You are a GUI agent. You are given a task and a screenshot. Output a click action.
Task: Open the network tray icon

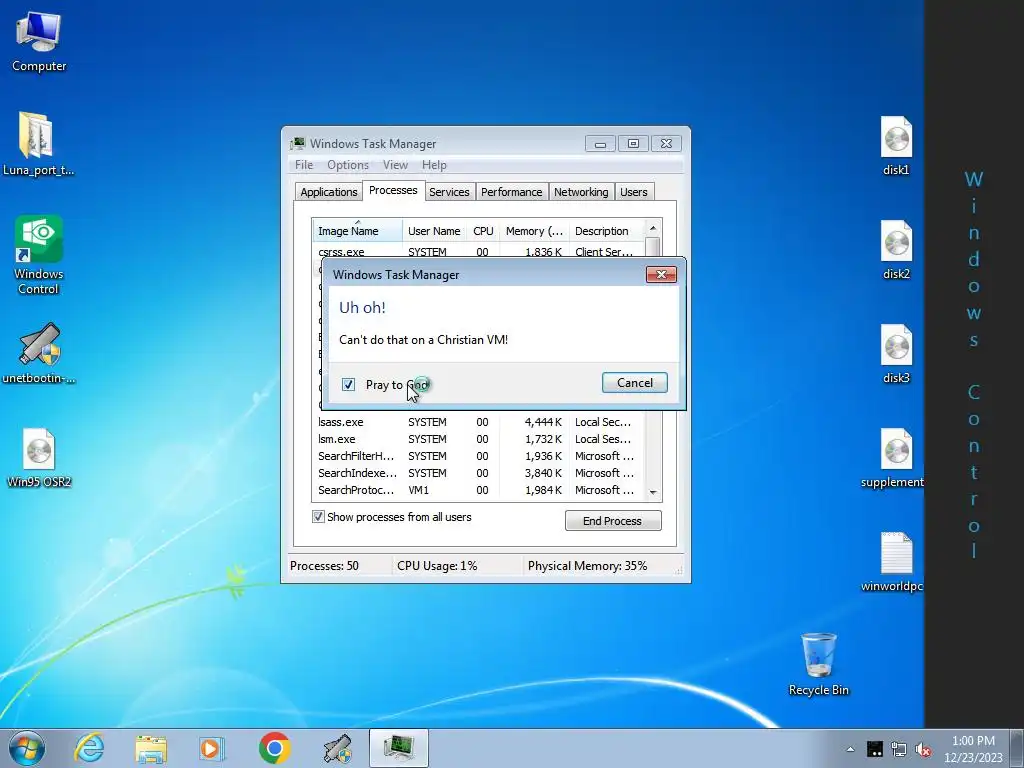click(899, 749)
